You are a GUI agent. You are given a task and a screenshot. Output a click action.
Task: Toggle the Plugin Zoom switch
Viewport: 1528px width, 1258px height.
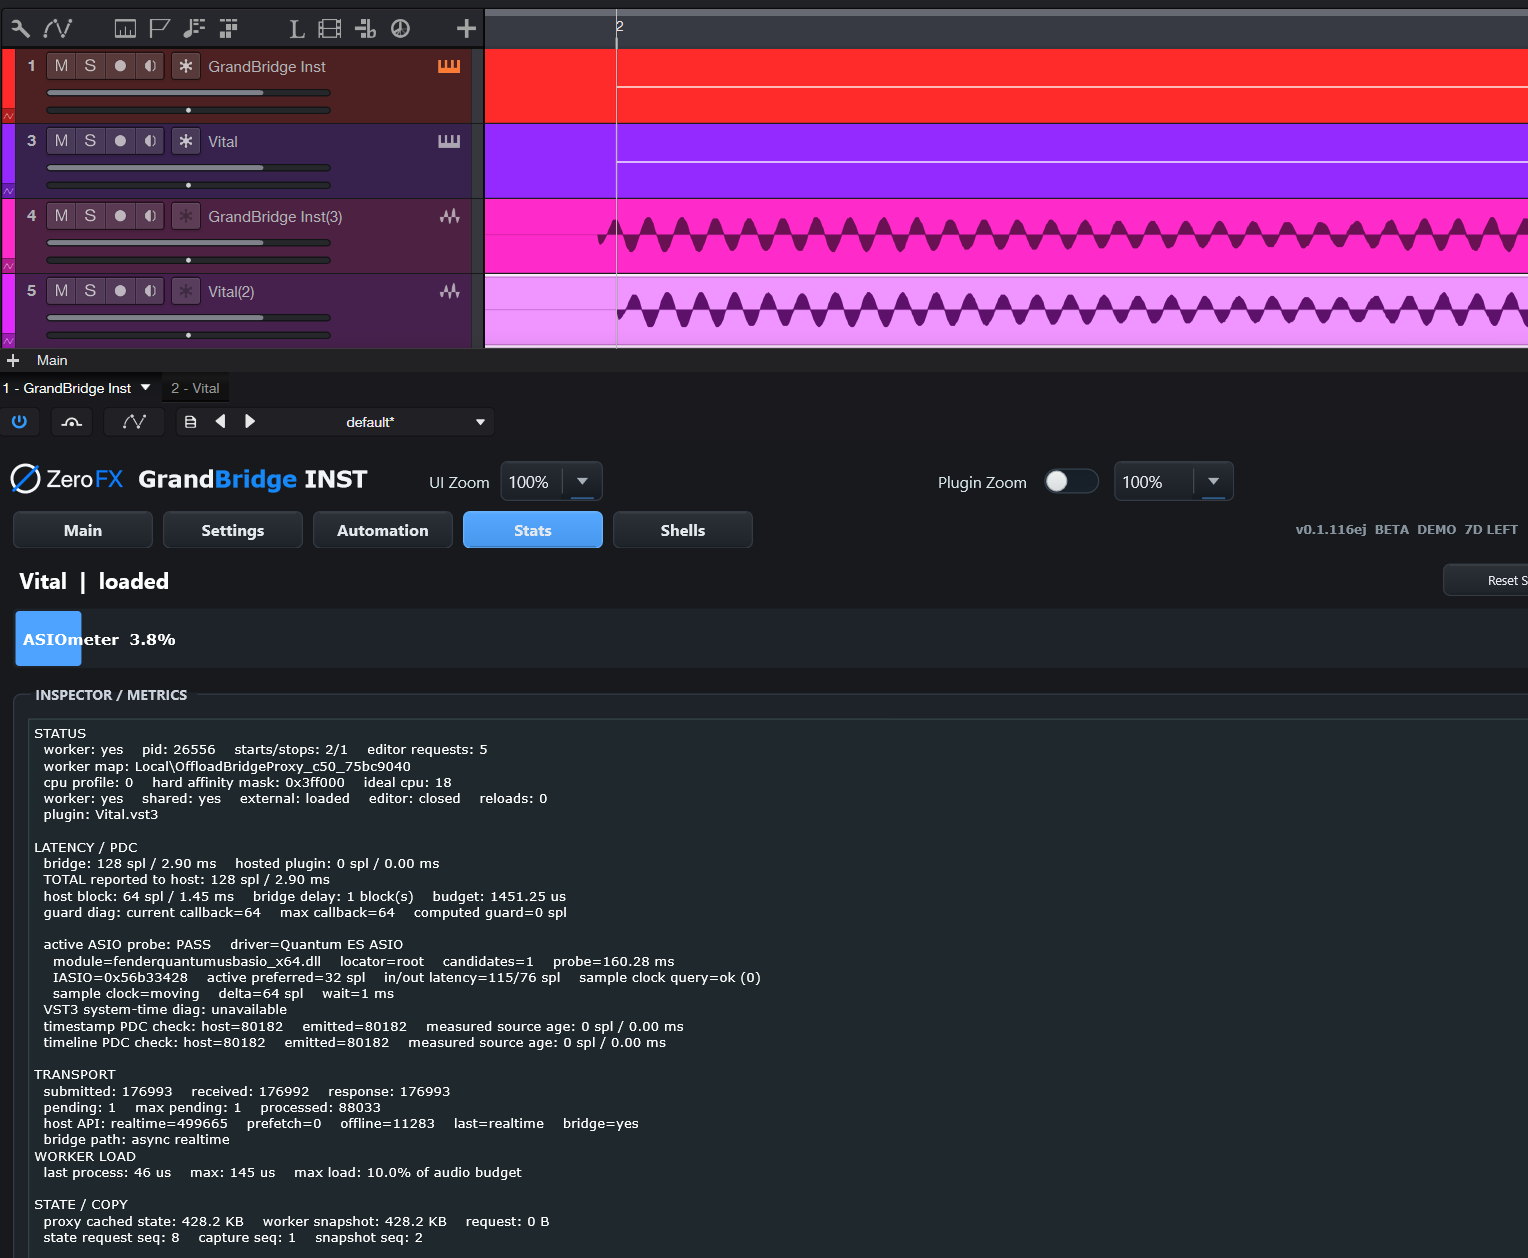coord(1071,481)
